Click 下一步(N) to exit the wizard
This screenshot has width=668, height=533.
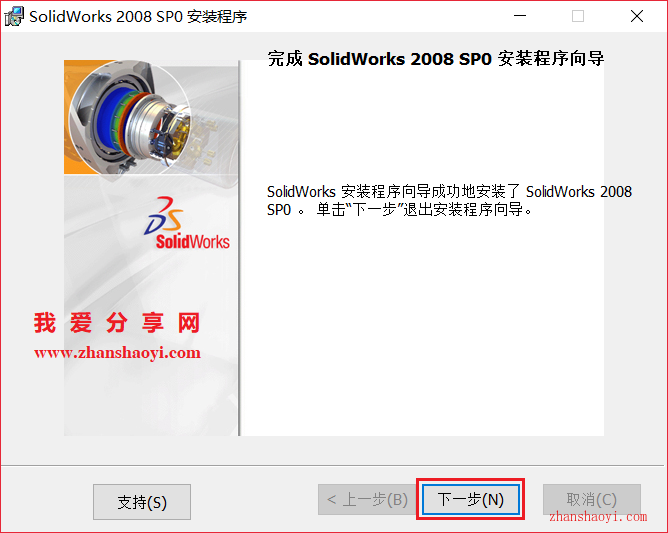click(471, 499)
